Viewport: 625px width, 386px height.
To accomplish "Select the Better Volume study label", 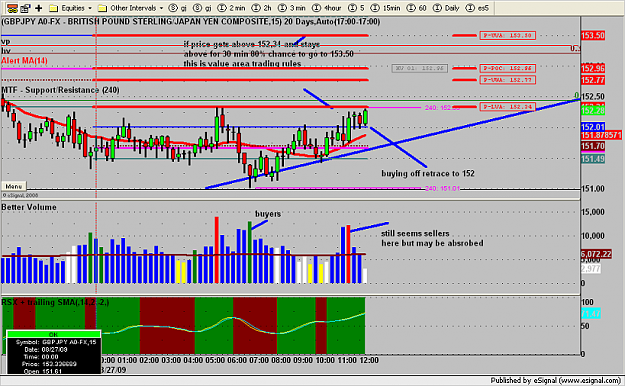I will coord(29,207).
